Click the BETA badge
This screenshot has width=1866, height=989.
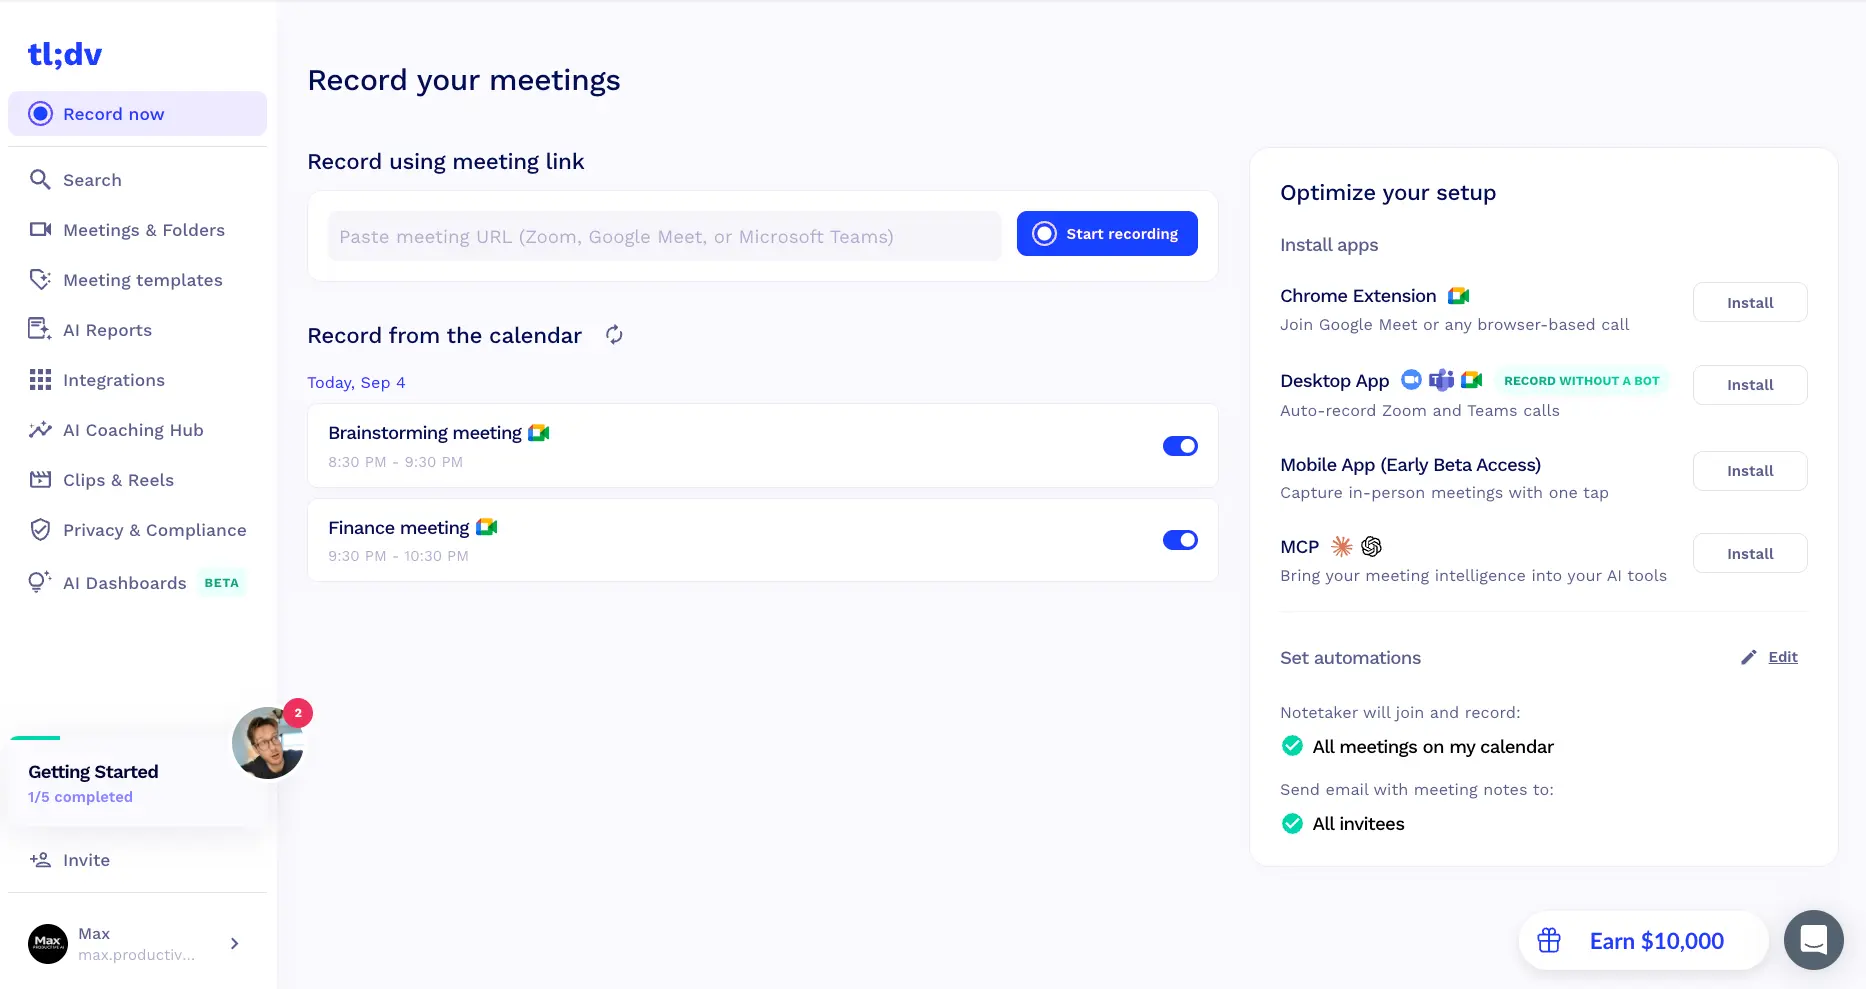click(221, 583)
